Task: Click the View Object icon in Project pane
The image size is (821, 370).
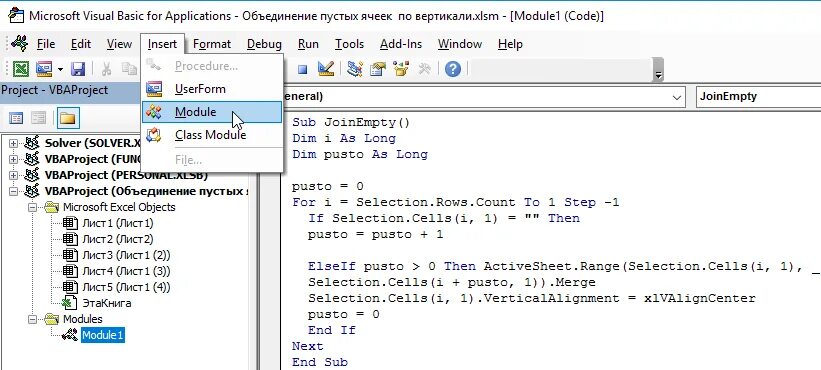Action: point(39,119)
